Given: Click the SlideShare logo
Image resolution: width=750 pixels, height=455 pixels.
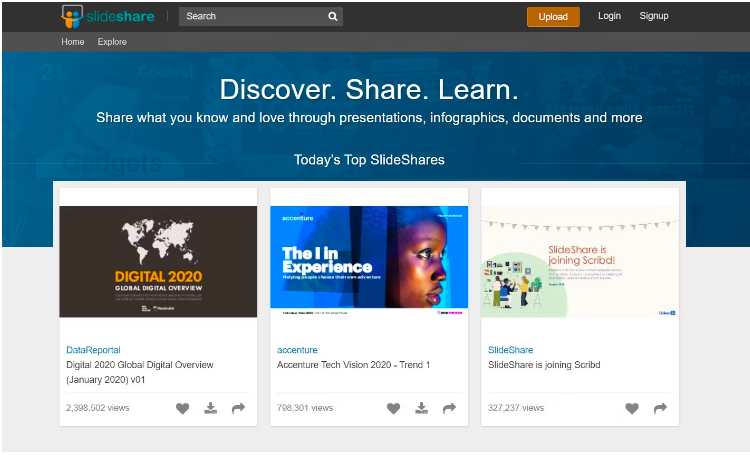Looking at the screenshot, I should pyautogui.click(x=108, y=16).
